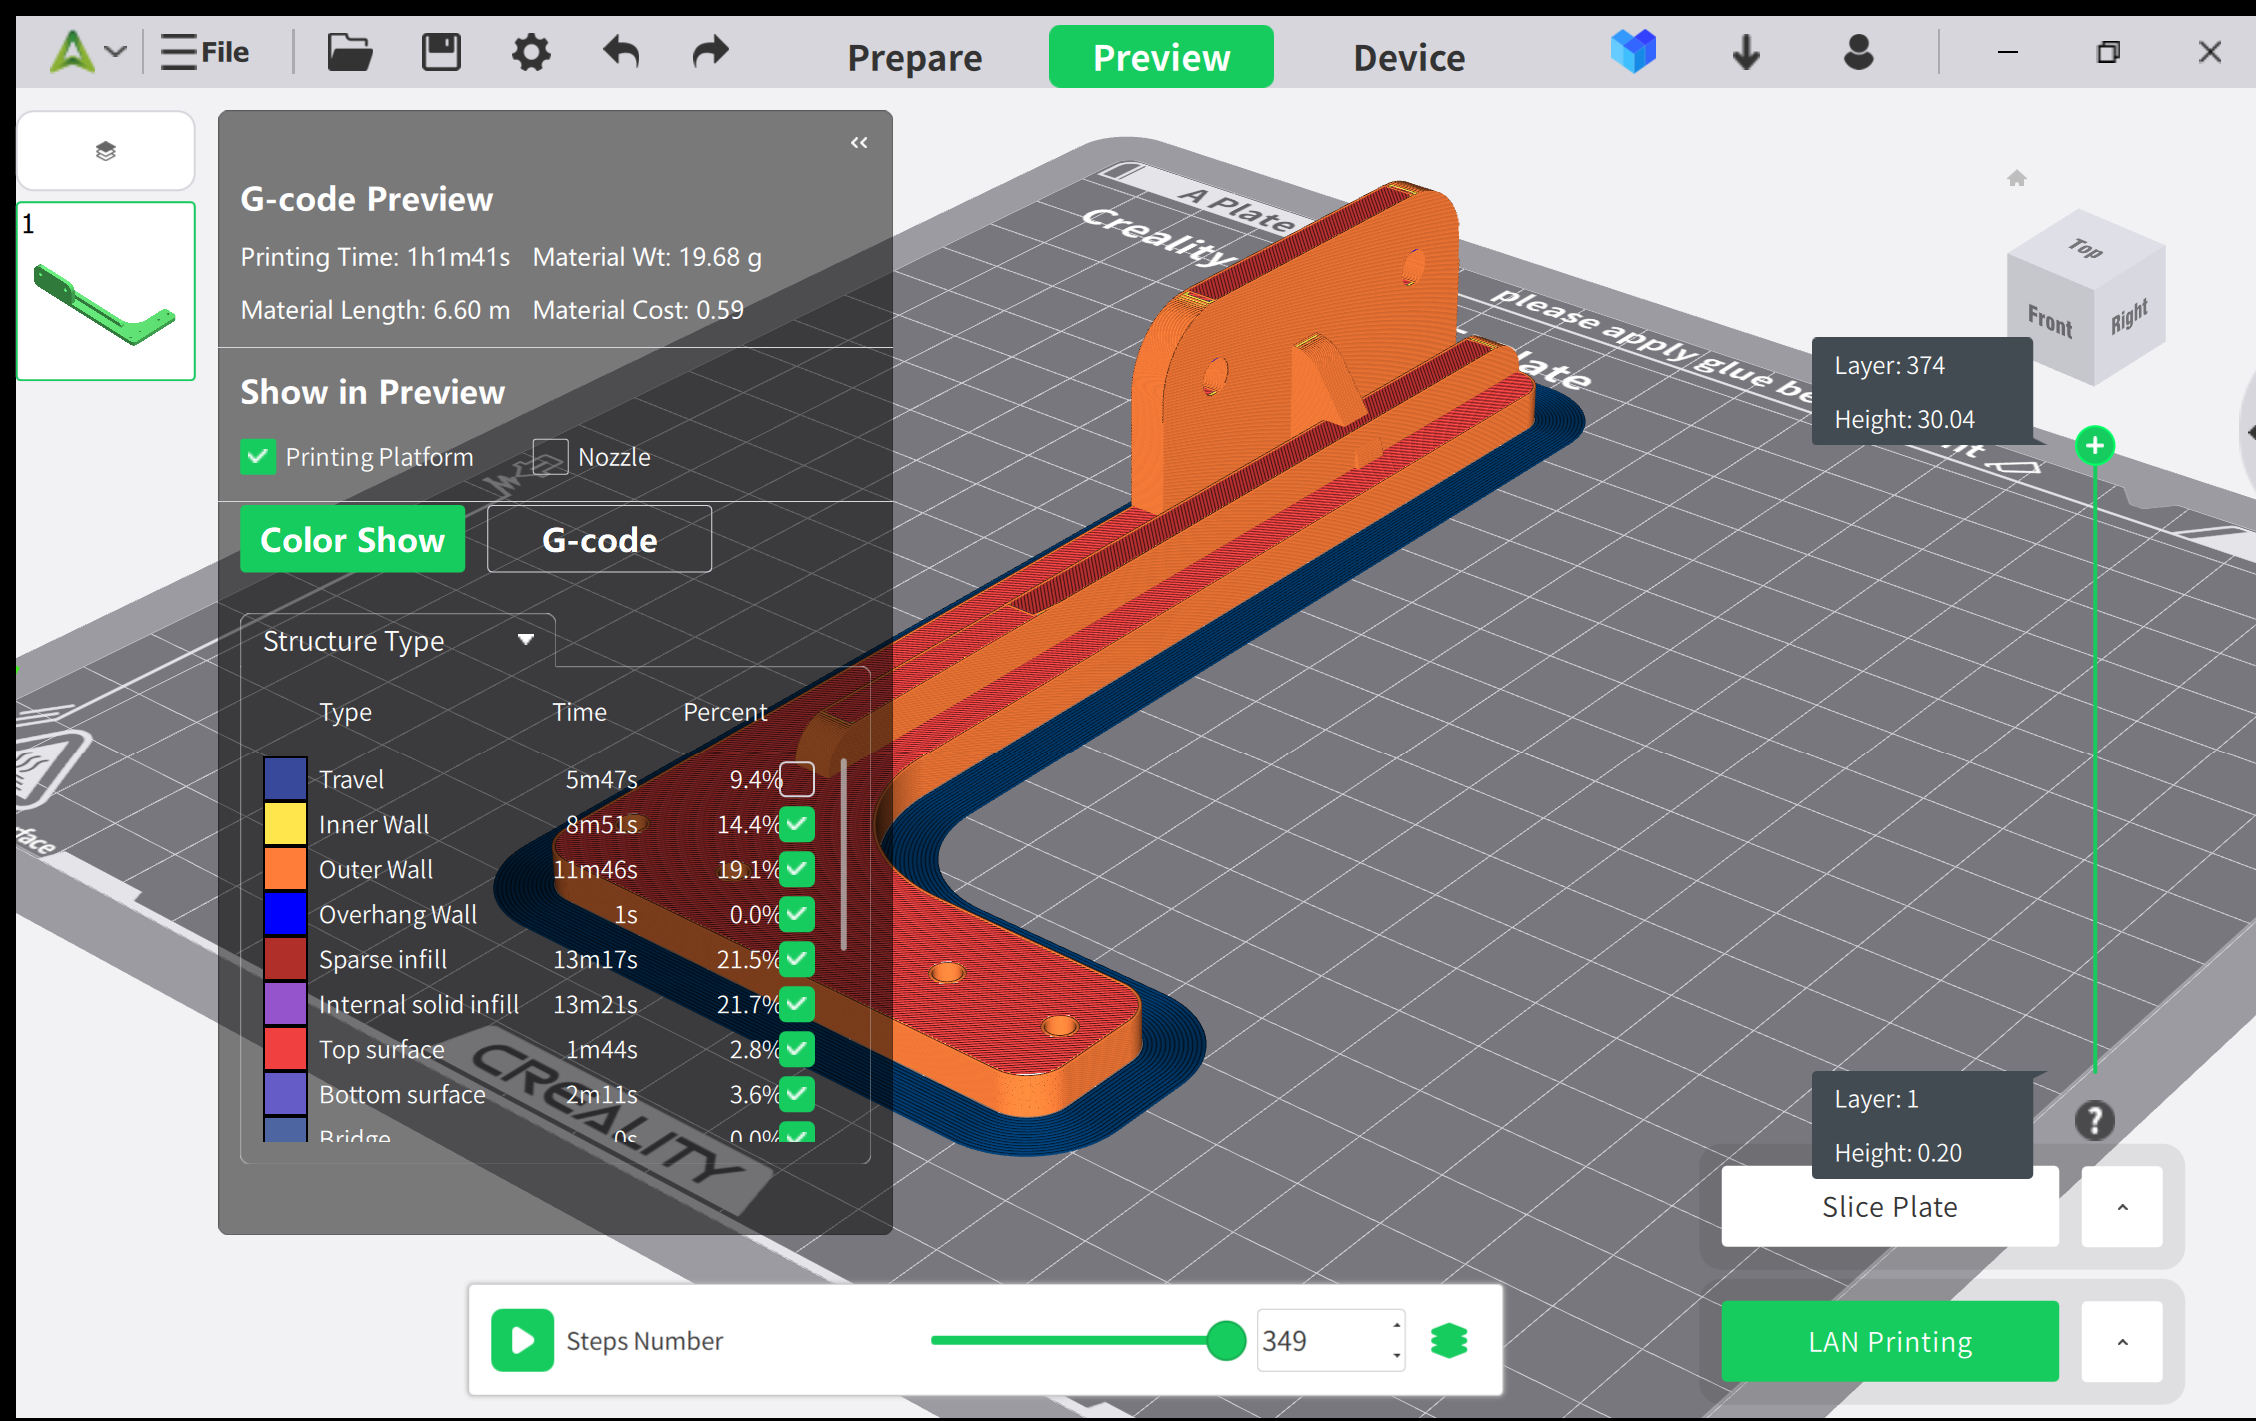The width and height of the screenshot is (2256, 1421).
Task: Collapse the G-code Preview panel
Action: point(859,143)
